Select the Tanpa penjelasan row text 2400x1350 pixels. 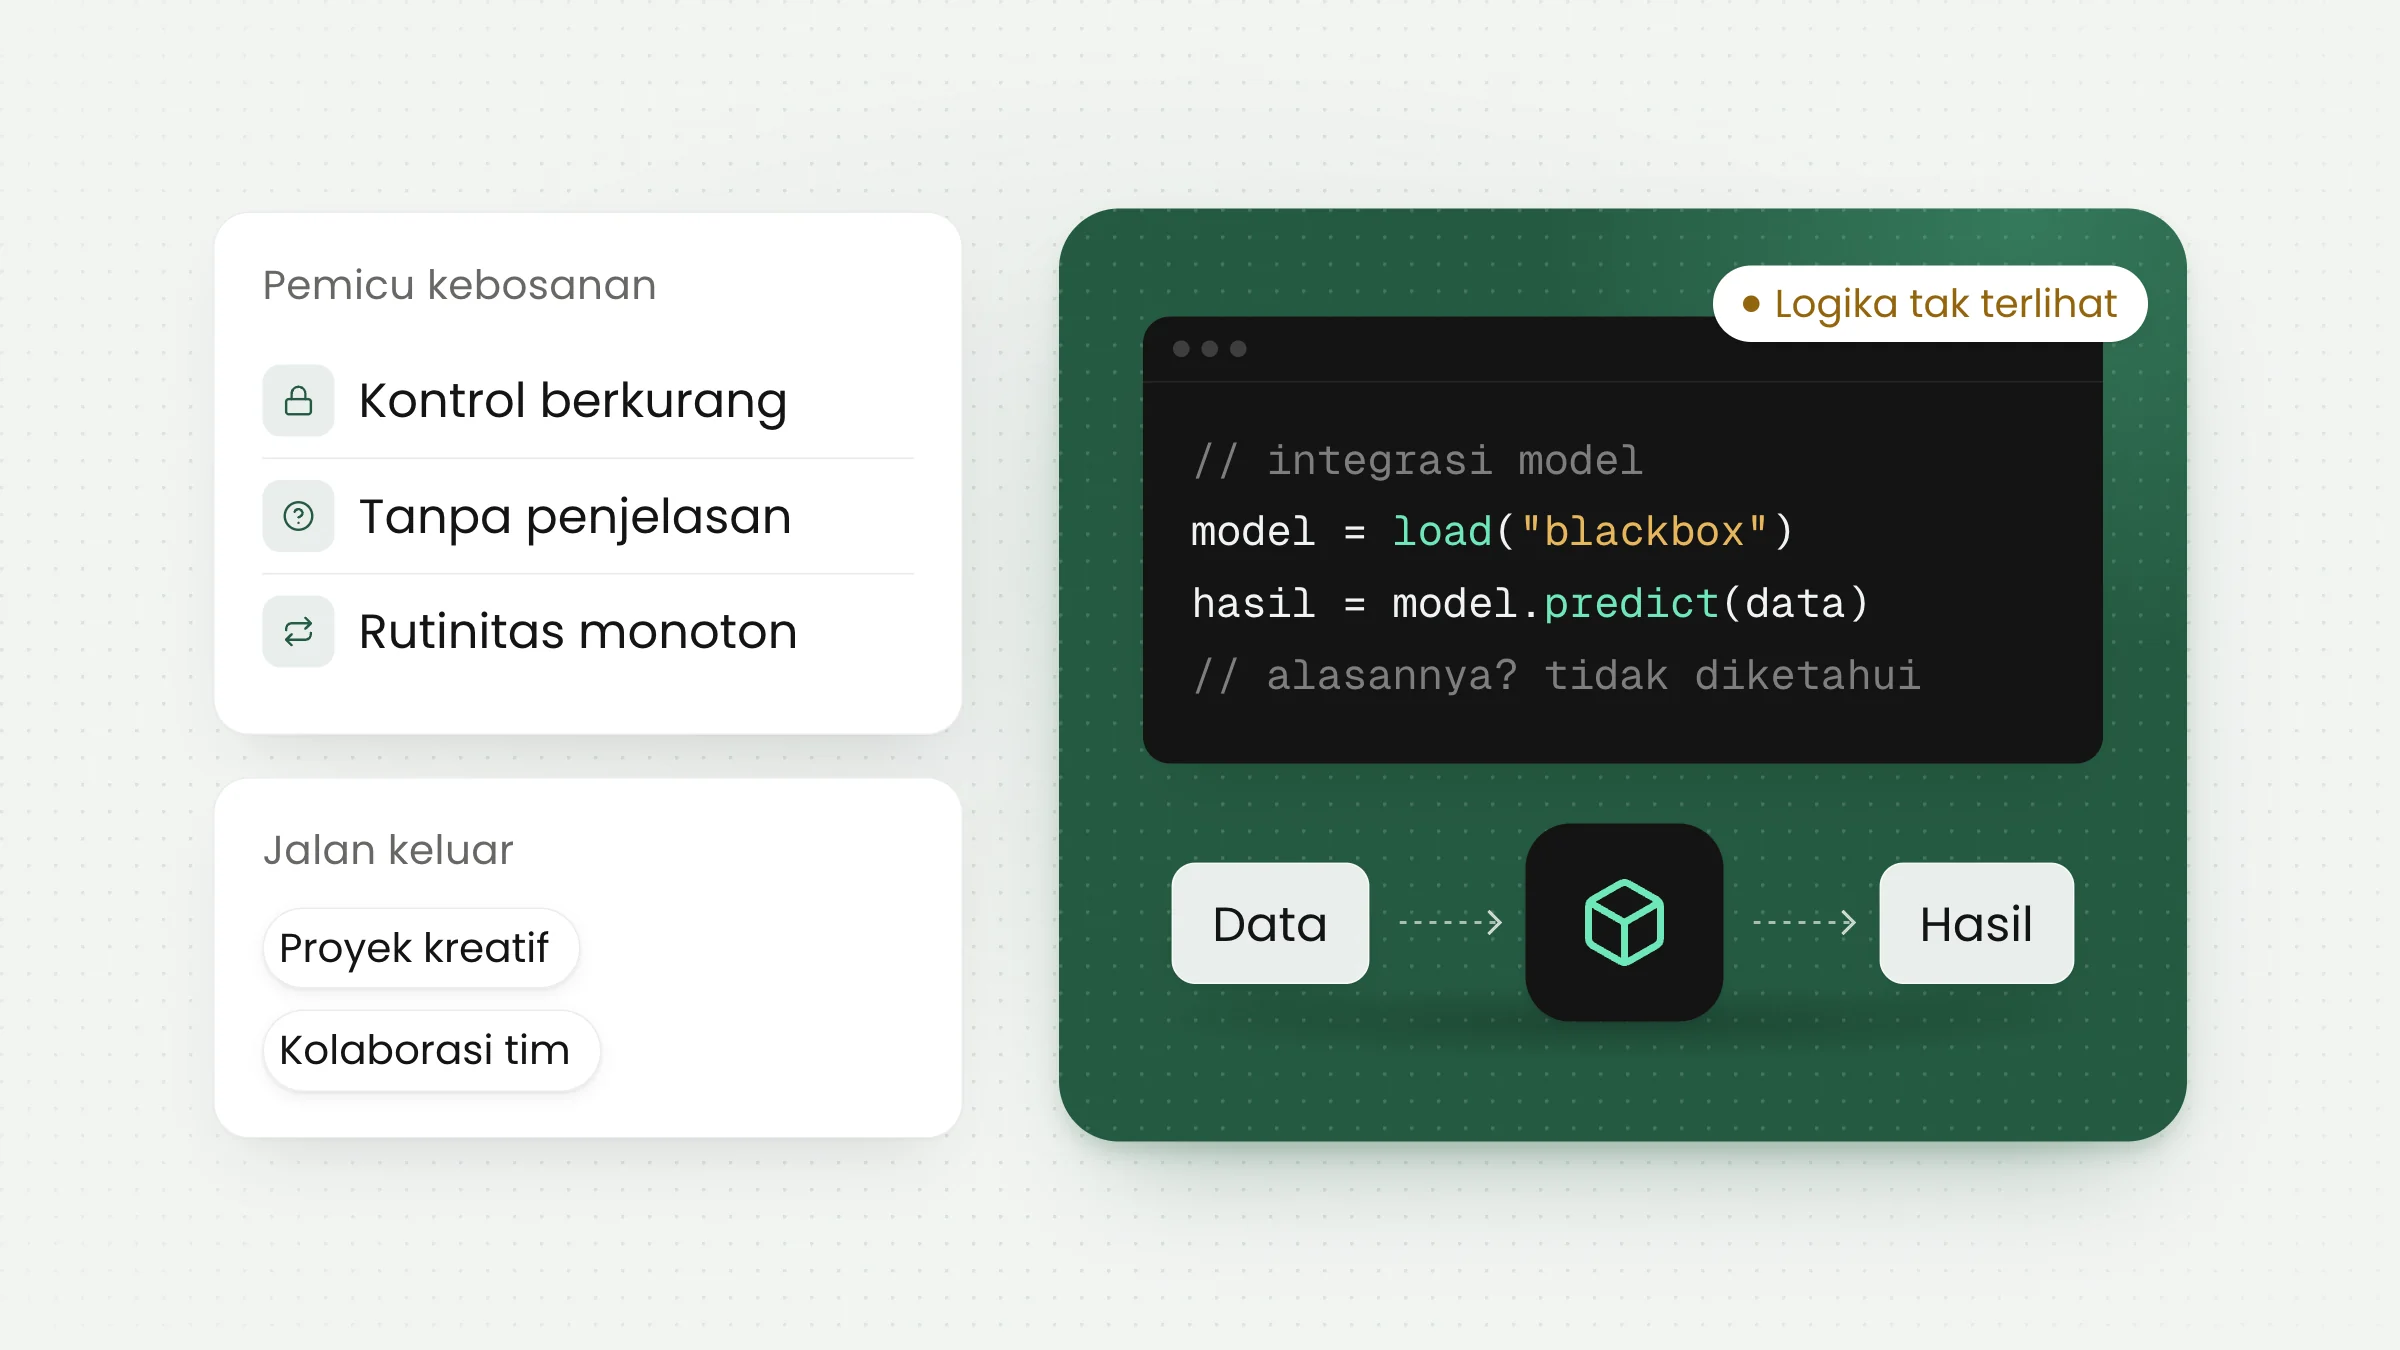(x=575, y=517)
